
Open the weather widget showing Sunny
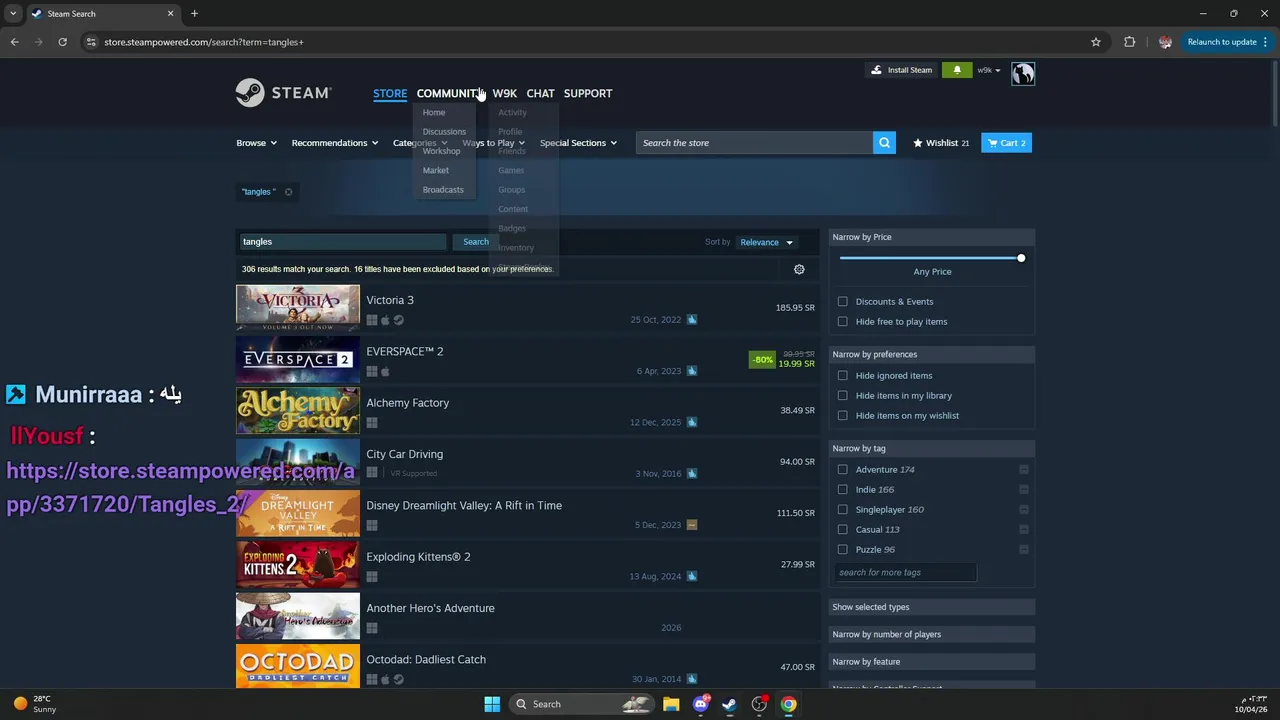pyautogui.click(x=35, y=704)
